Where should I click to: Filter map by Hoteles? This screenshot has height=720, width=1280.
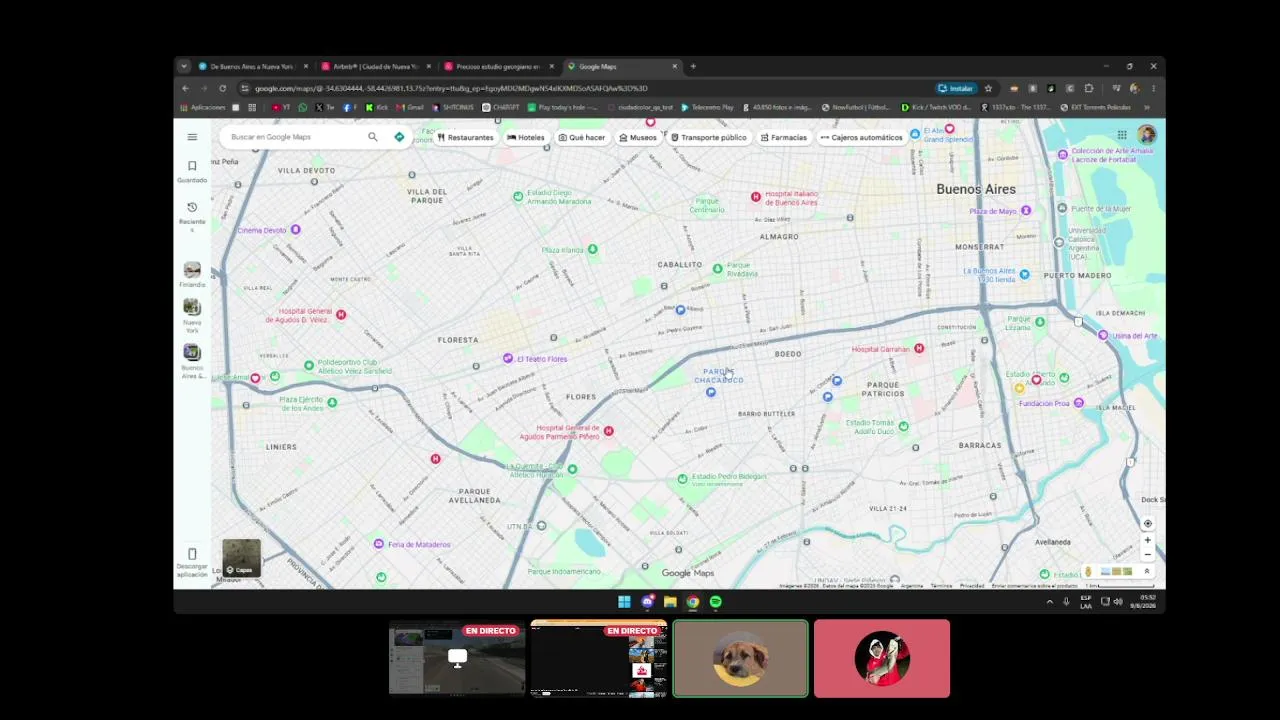click(x=526, y=137)
